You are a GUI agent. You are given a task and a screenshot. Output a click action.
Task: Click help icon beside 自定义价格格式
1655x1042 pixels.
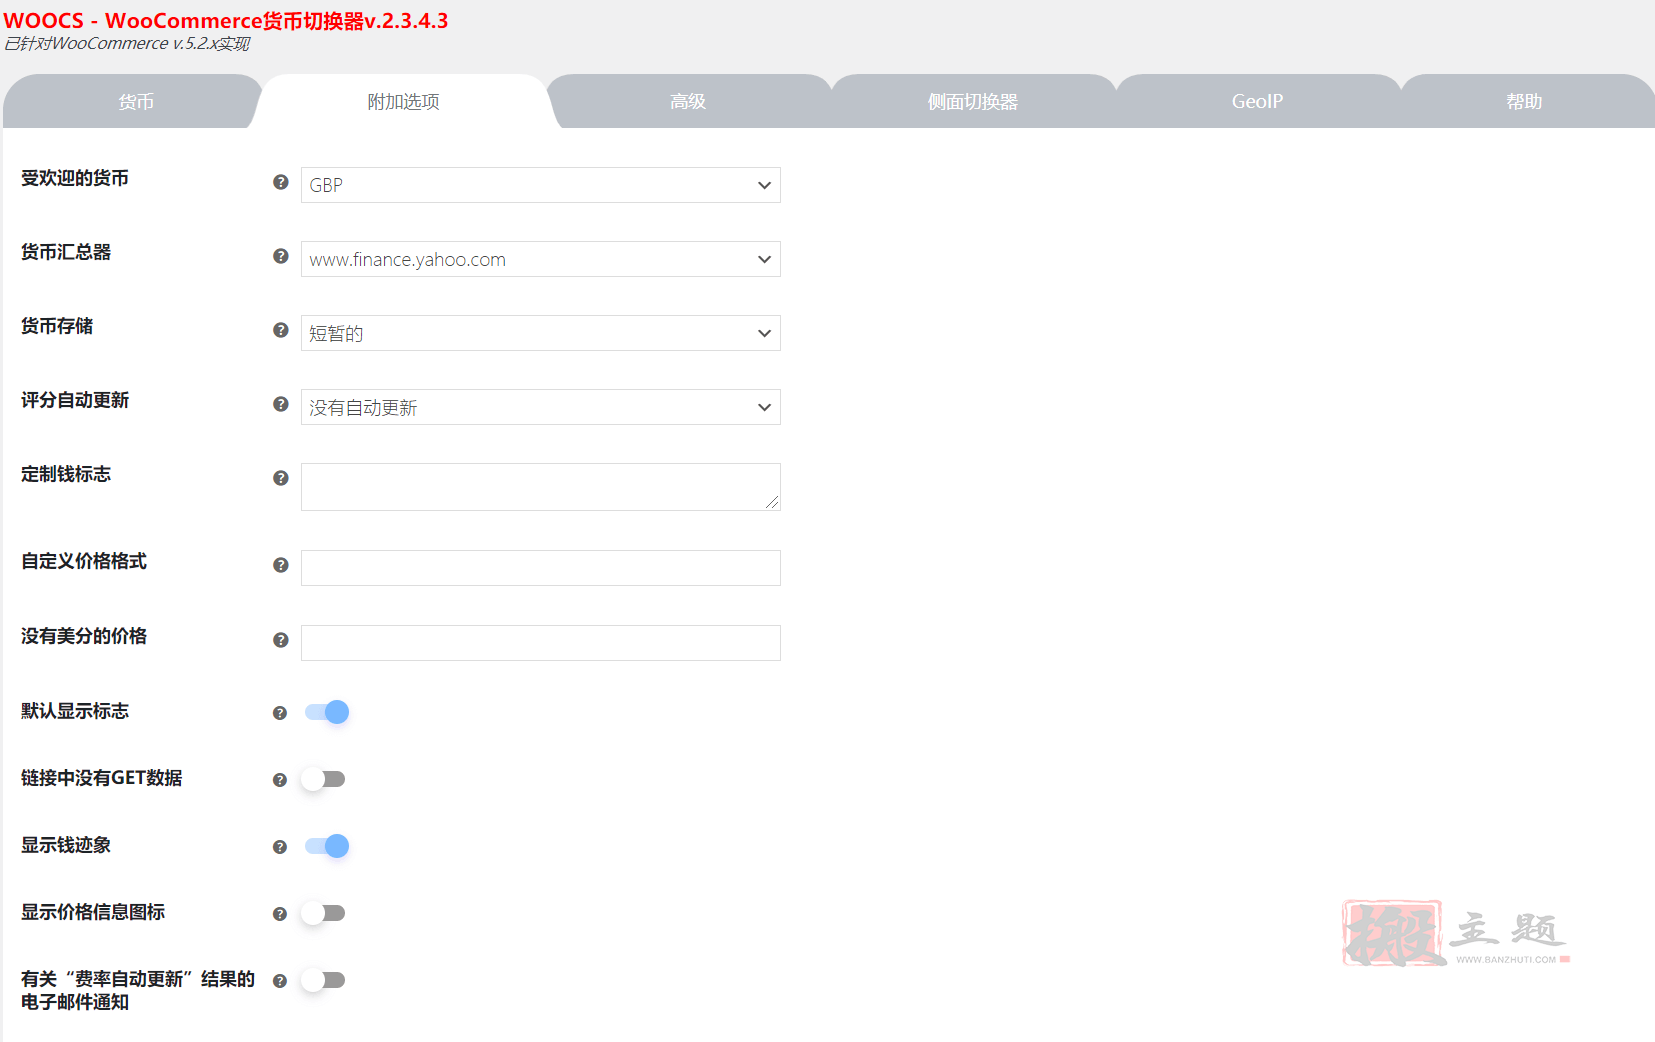tap(281, 565)
